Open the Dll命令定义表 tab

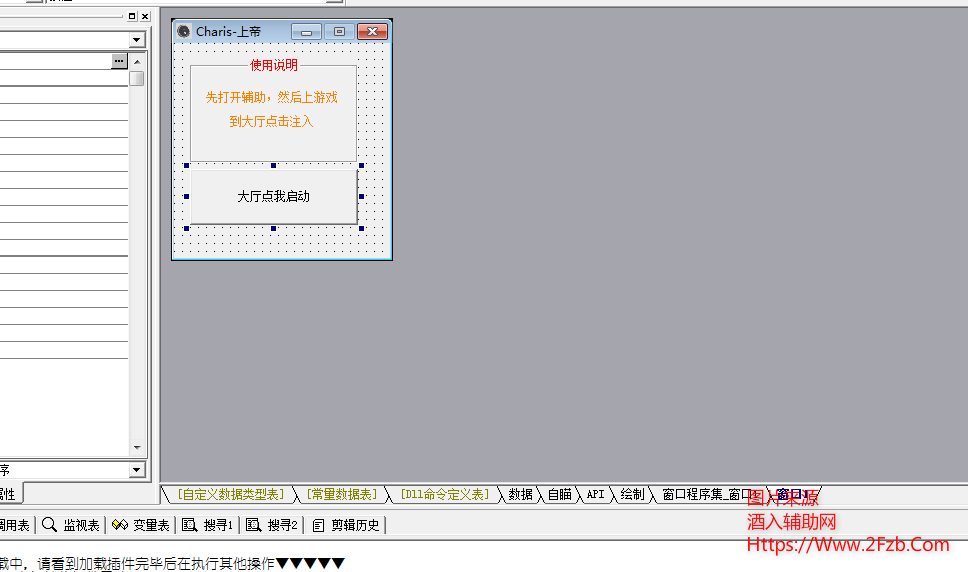coord(444,494)
